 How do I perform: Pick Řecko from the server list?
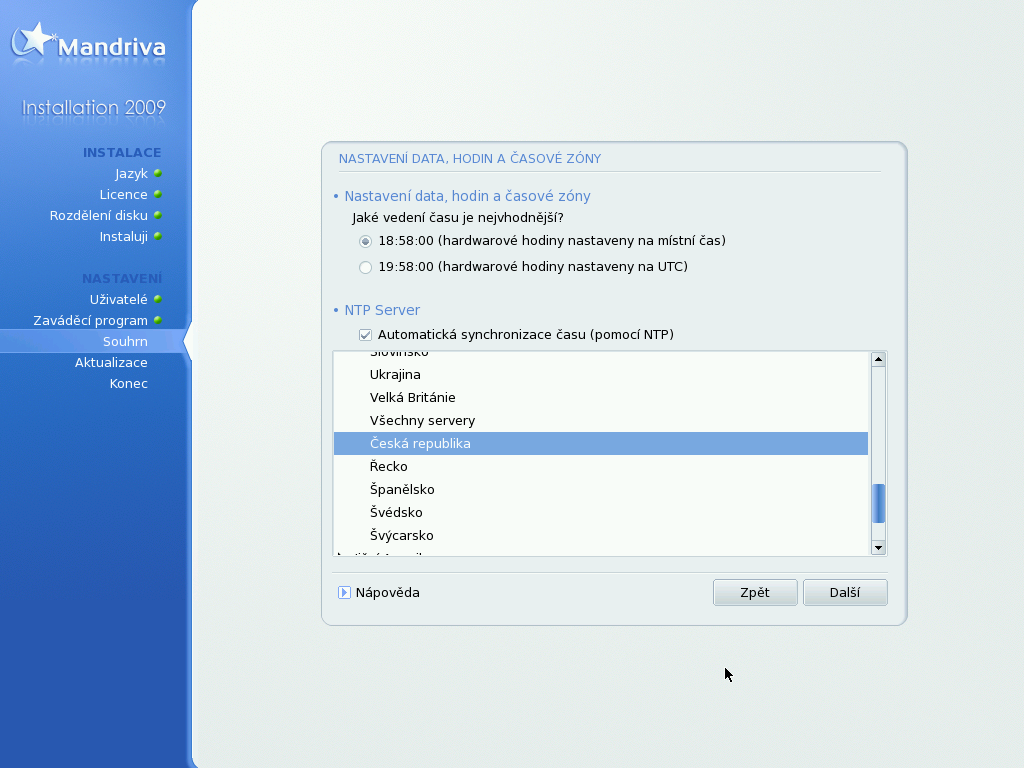pyautogui.click(x=601, y=466)
